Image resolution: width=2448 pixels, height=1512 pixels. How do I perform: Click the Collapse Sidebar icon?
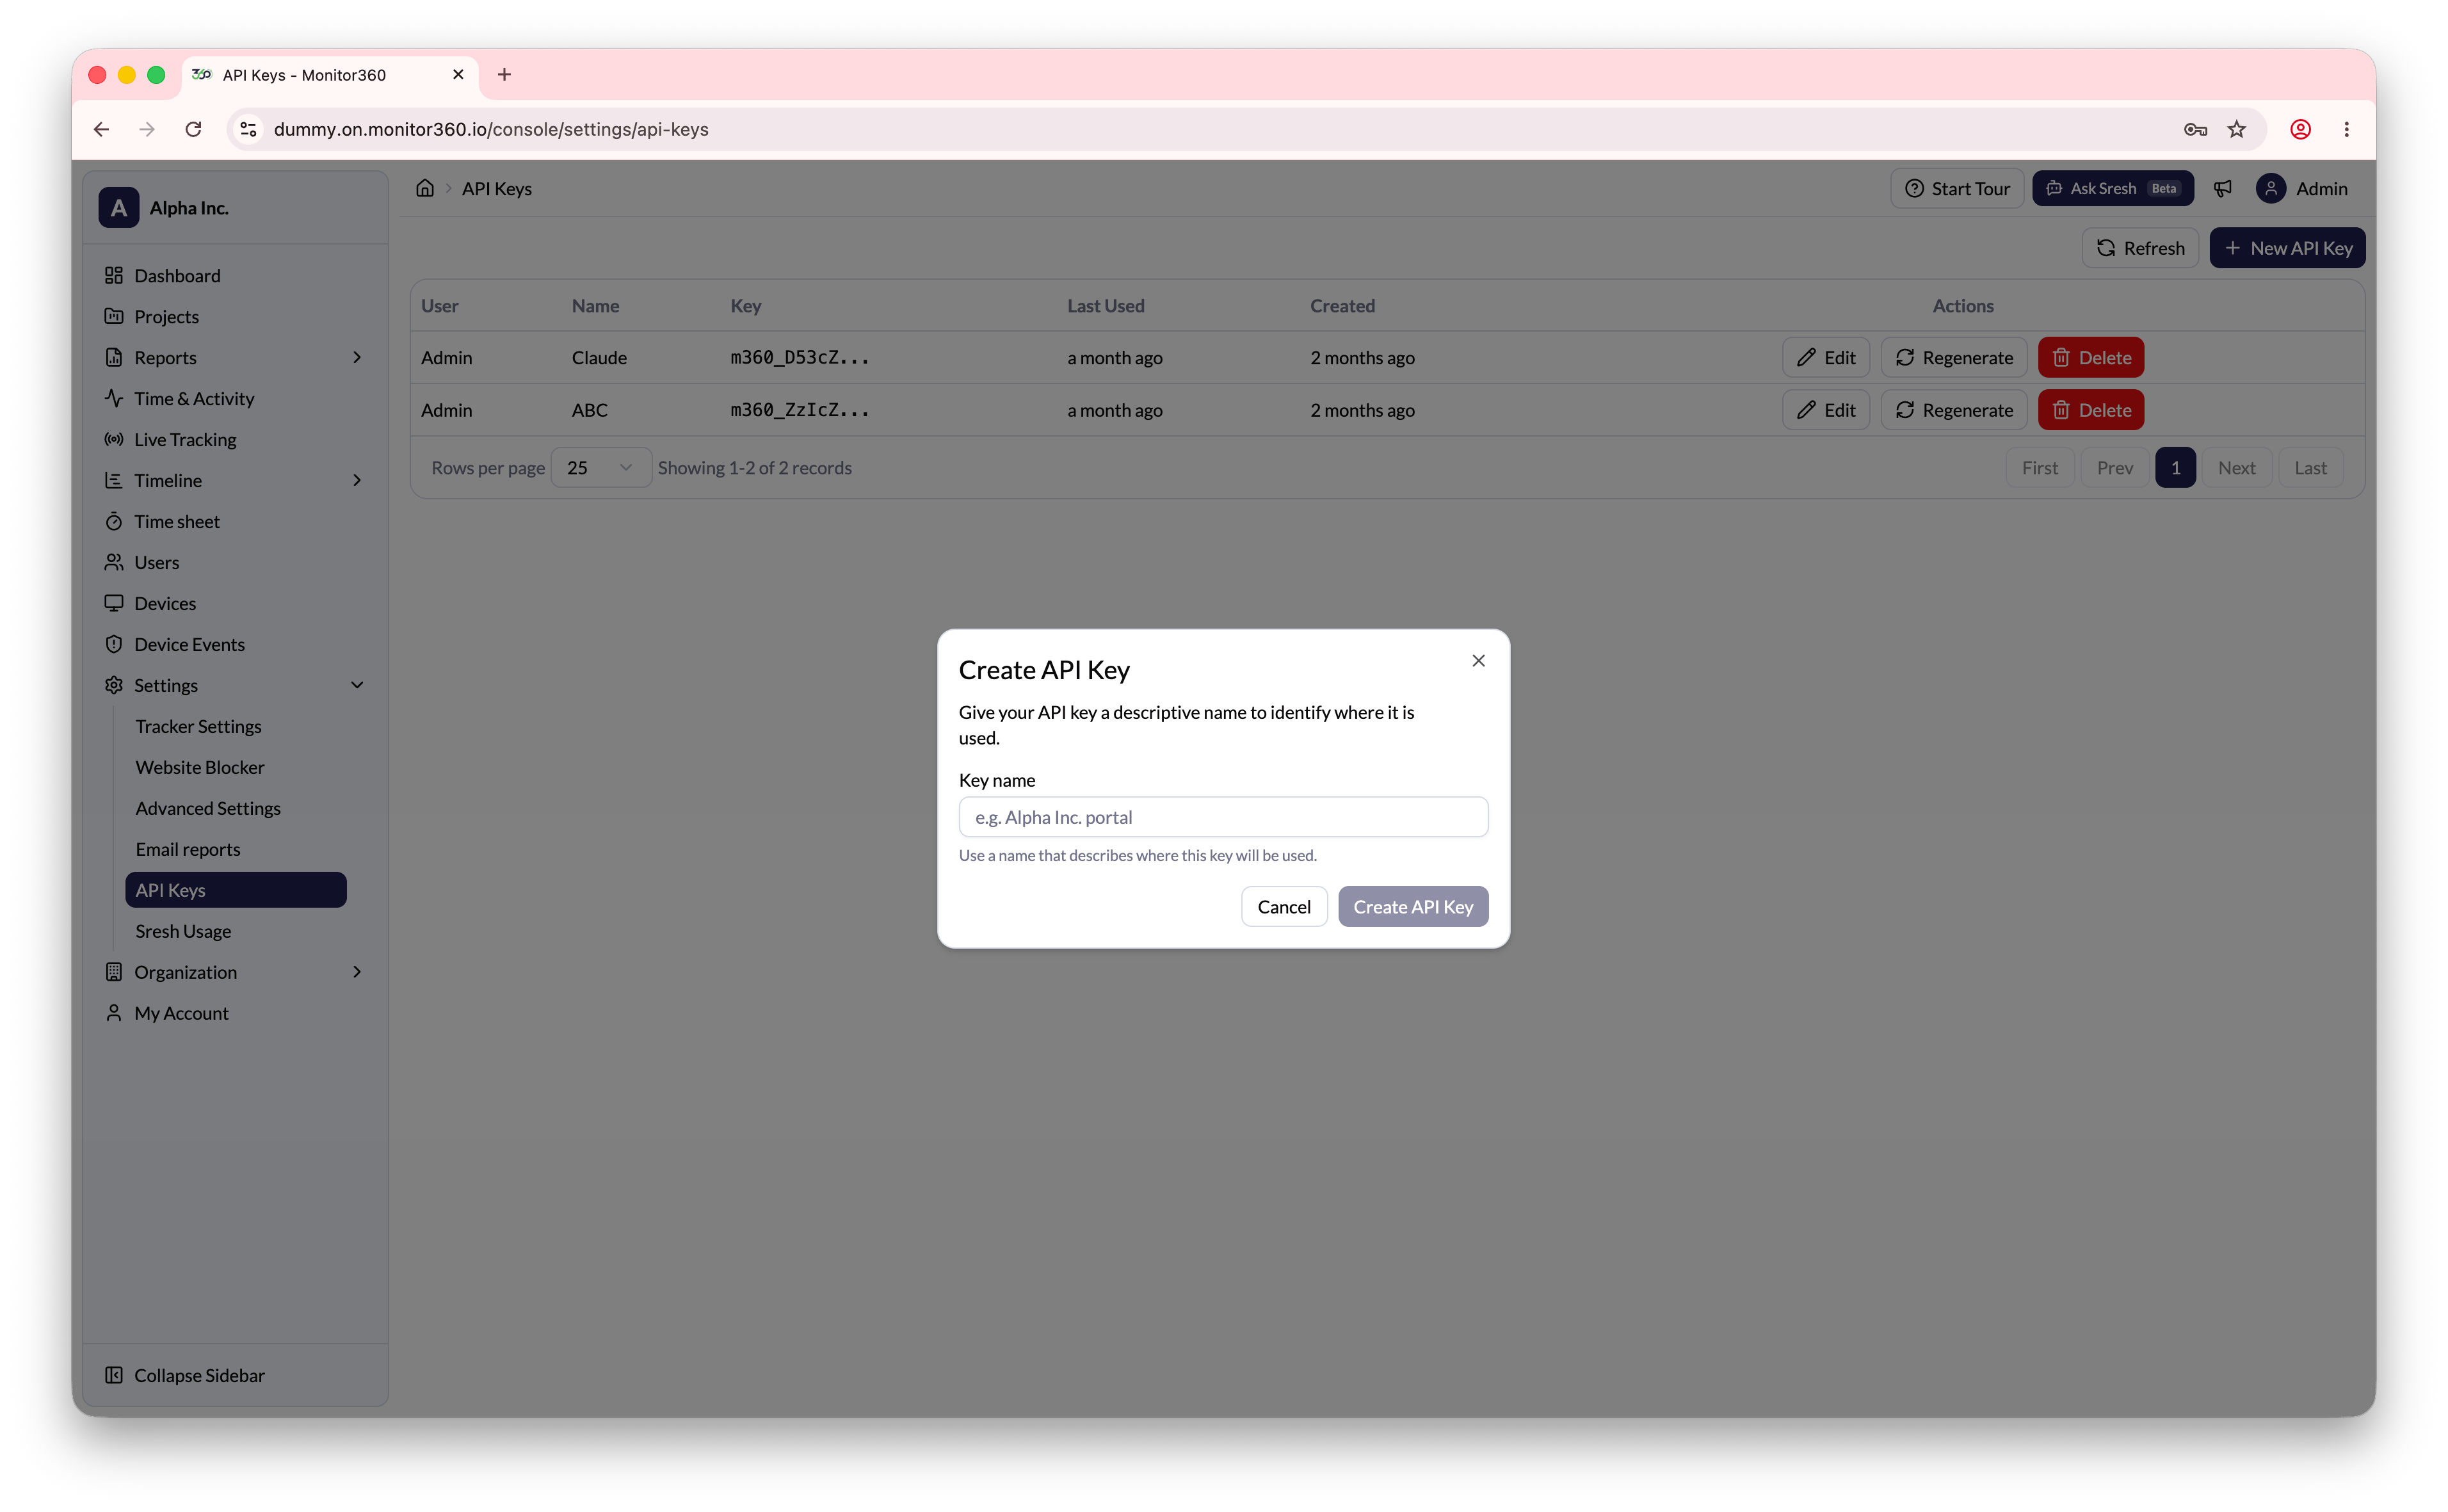pos(114,1375)
